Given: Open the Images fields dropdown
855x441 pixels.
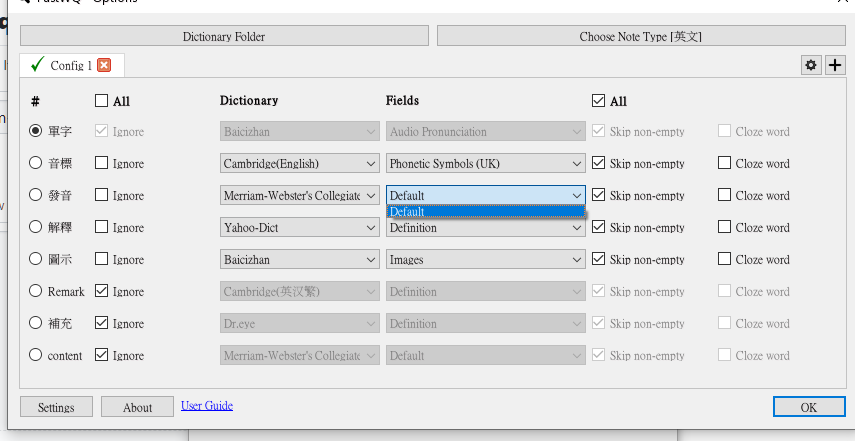Looking at the screenshot, I should tap(486, 259).
